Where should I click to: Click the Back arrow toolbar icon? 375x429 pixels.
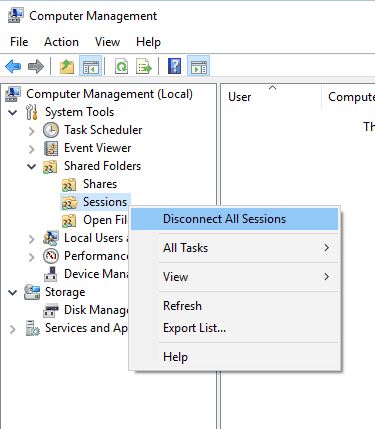(x=13, y=66)
